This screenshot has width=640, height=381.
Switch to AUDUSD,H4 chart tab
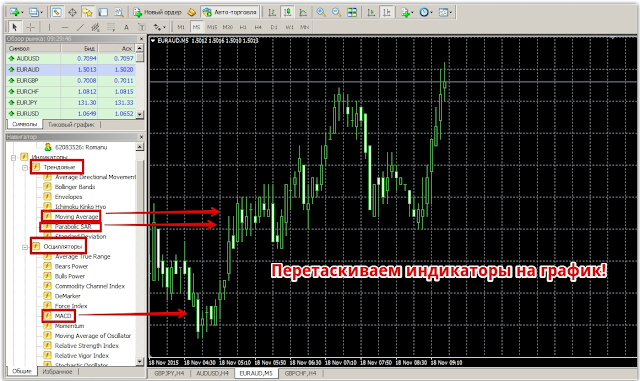click(212, 373)
